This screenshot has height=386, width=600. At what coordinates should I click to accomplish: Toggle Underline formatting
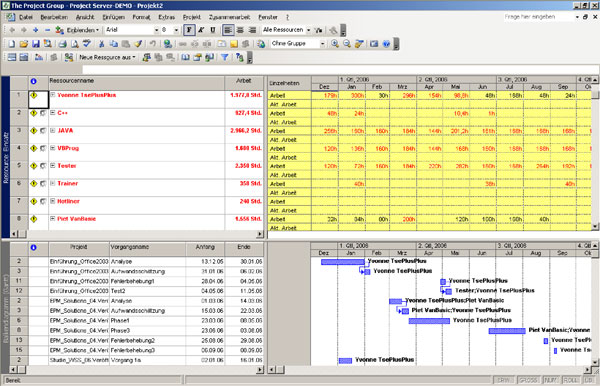coord(213,30)
